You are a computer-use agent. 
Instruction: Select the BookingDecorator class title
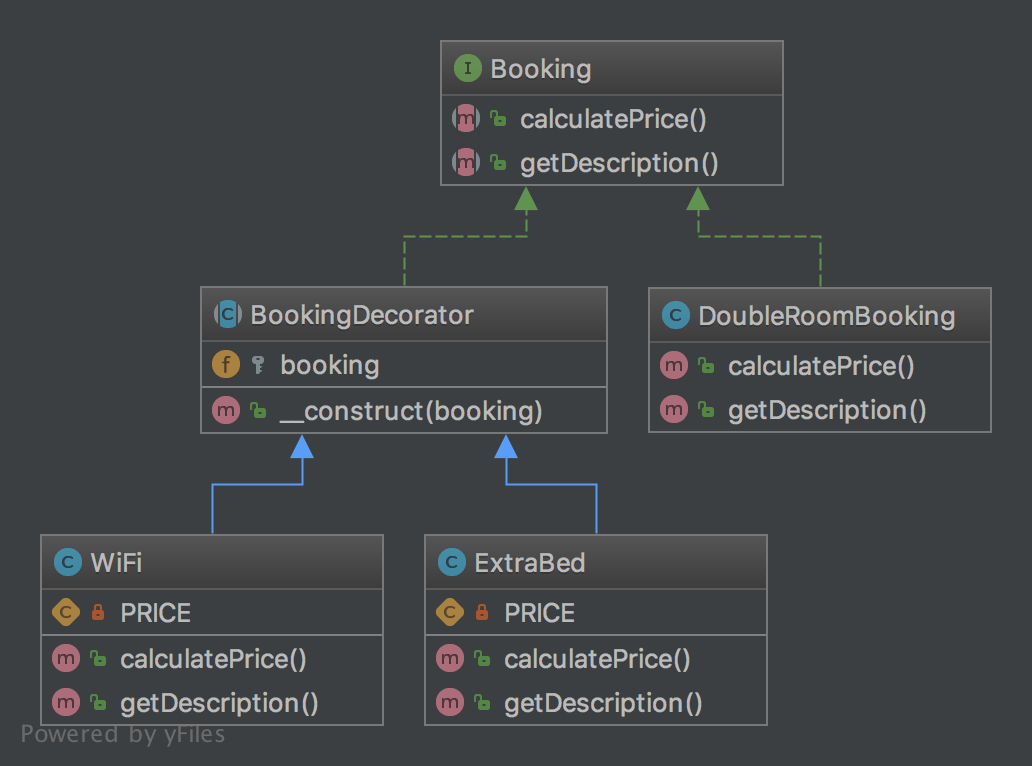(362, 316)
